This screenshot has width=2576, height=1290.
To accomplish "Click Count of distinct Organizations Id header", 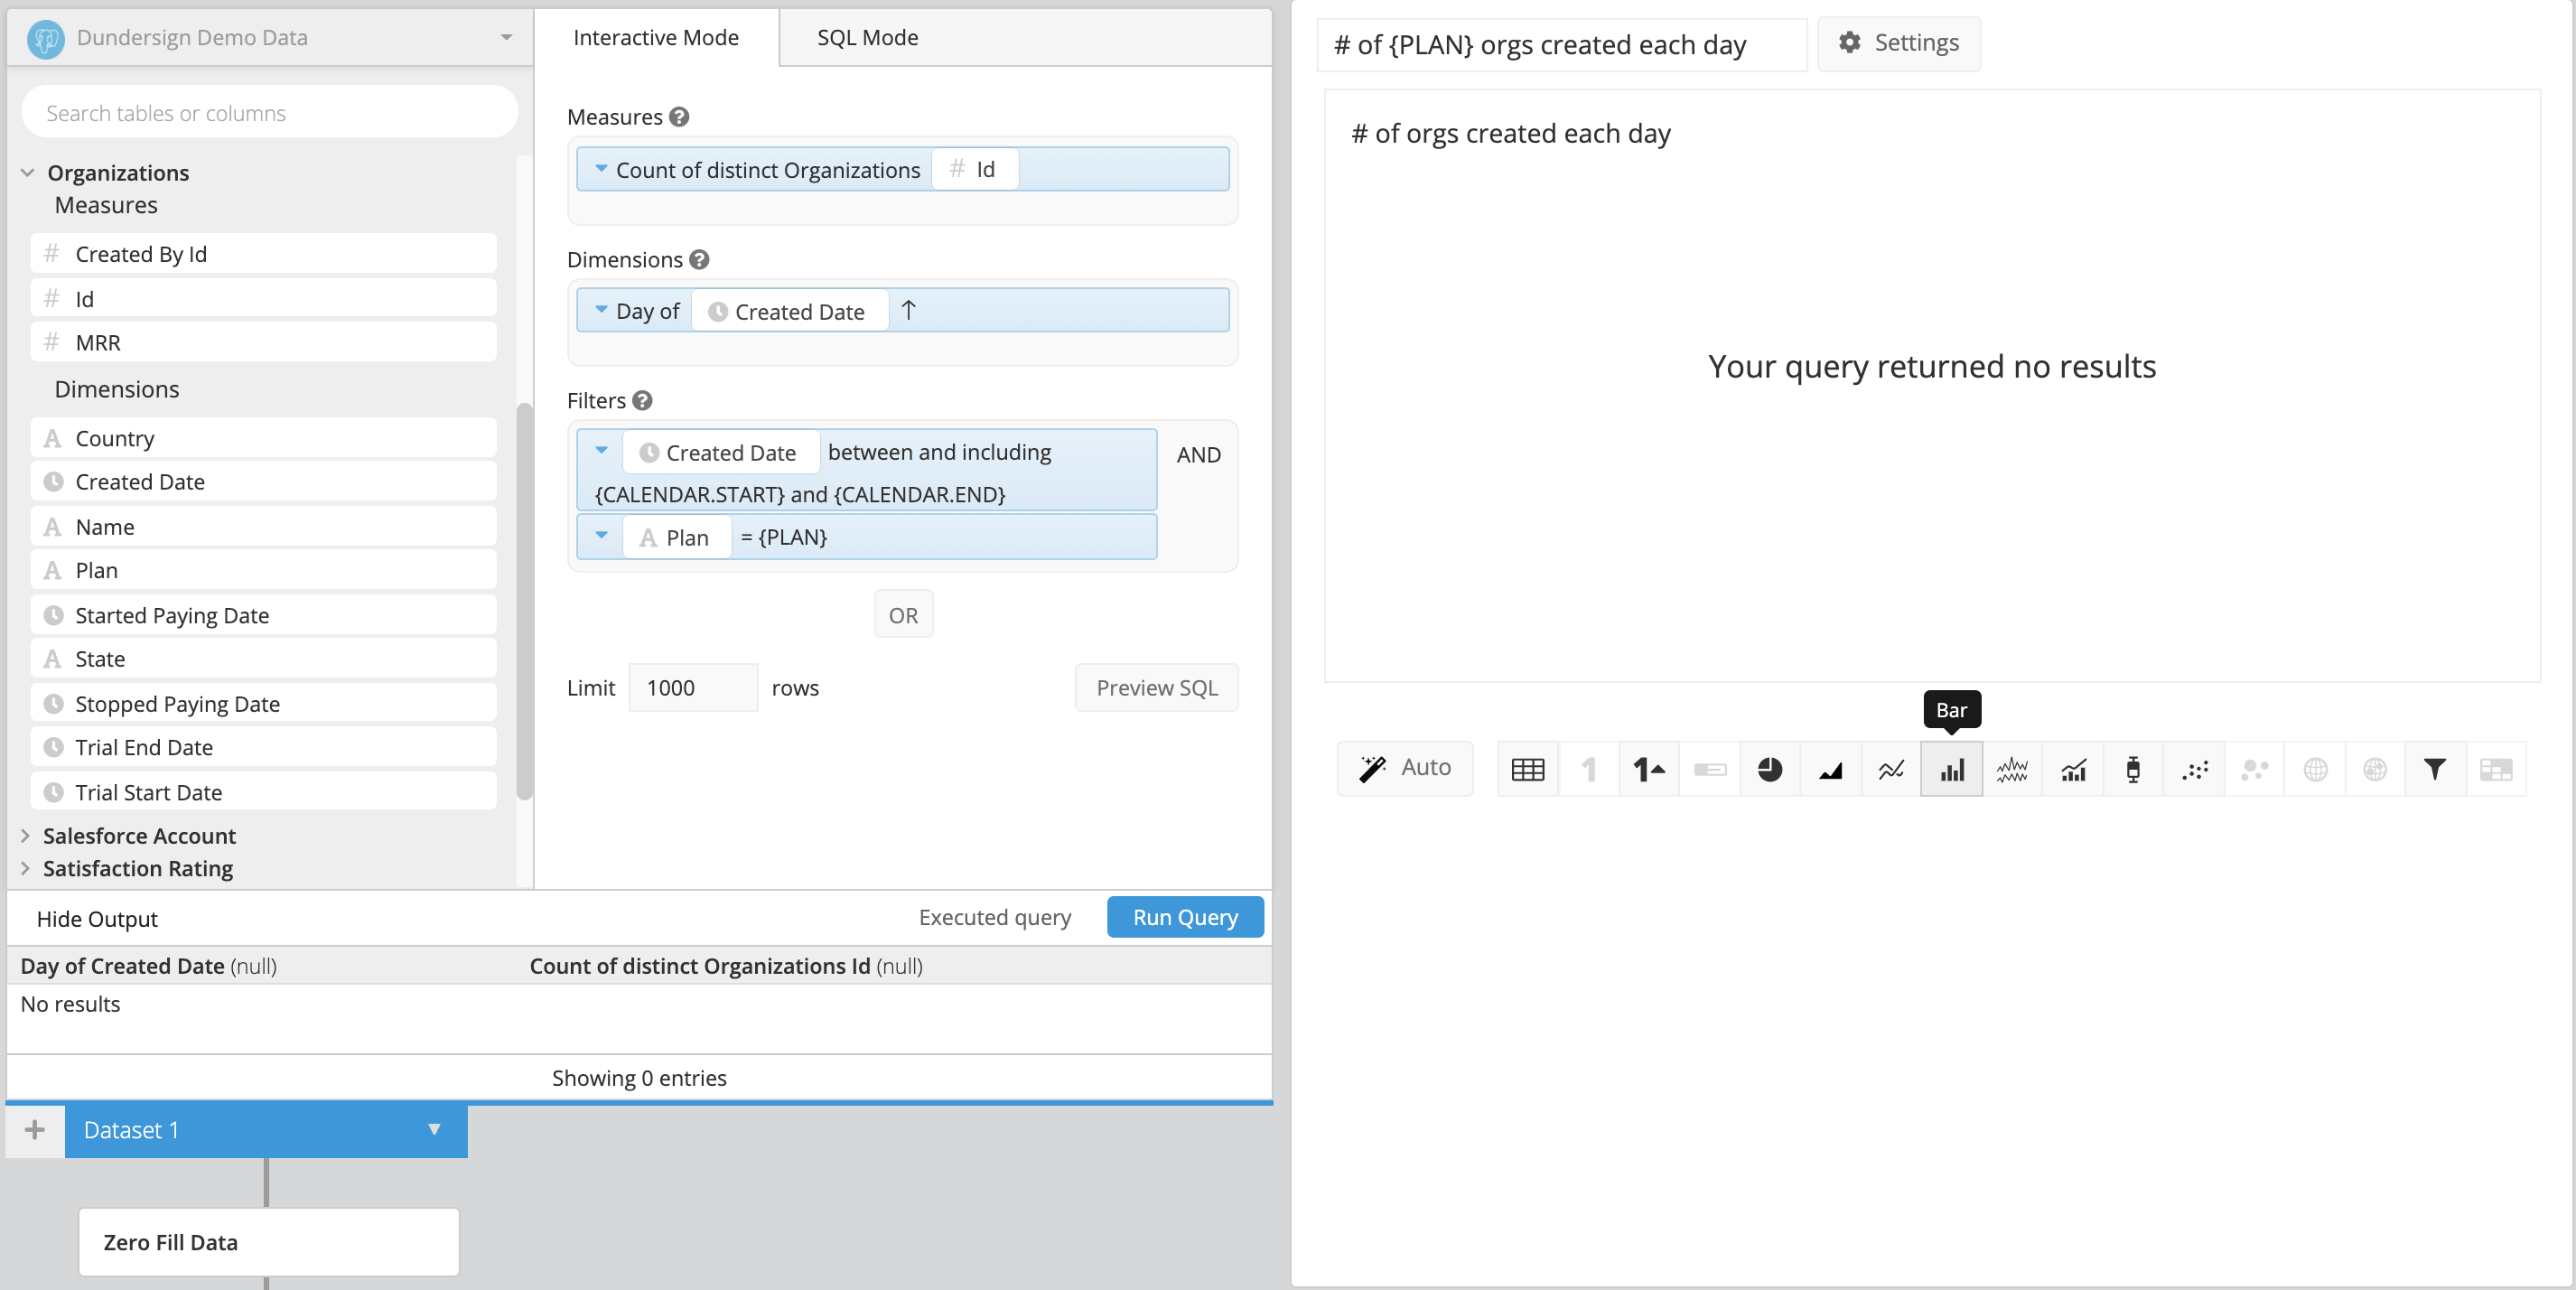I will [726, 966].
